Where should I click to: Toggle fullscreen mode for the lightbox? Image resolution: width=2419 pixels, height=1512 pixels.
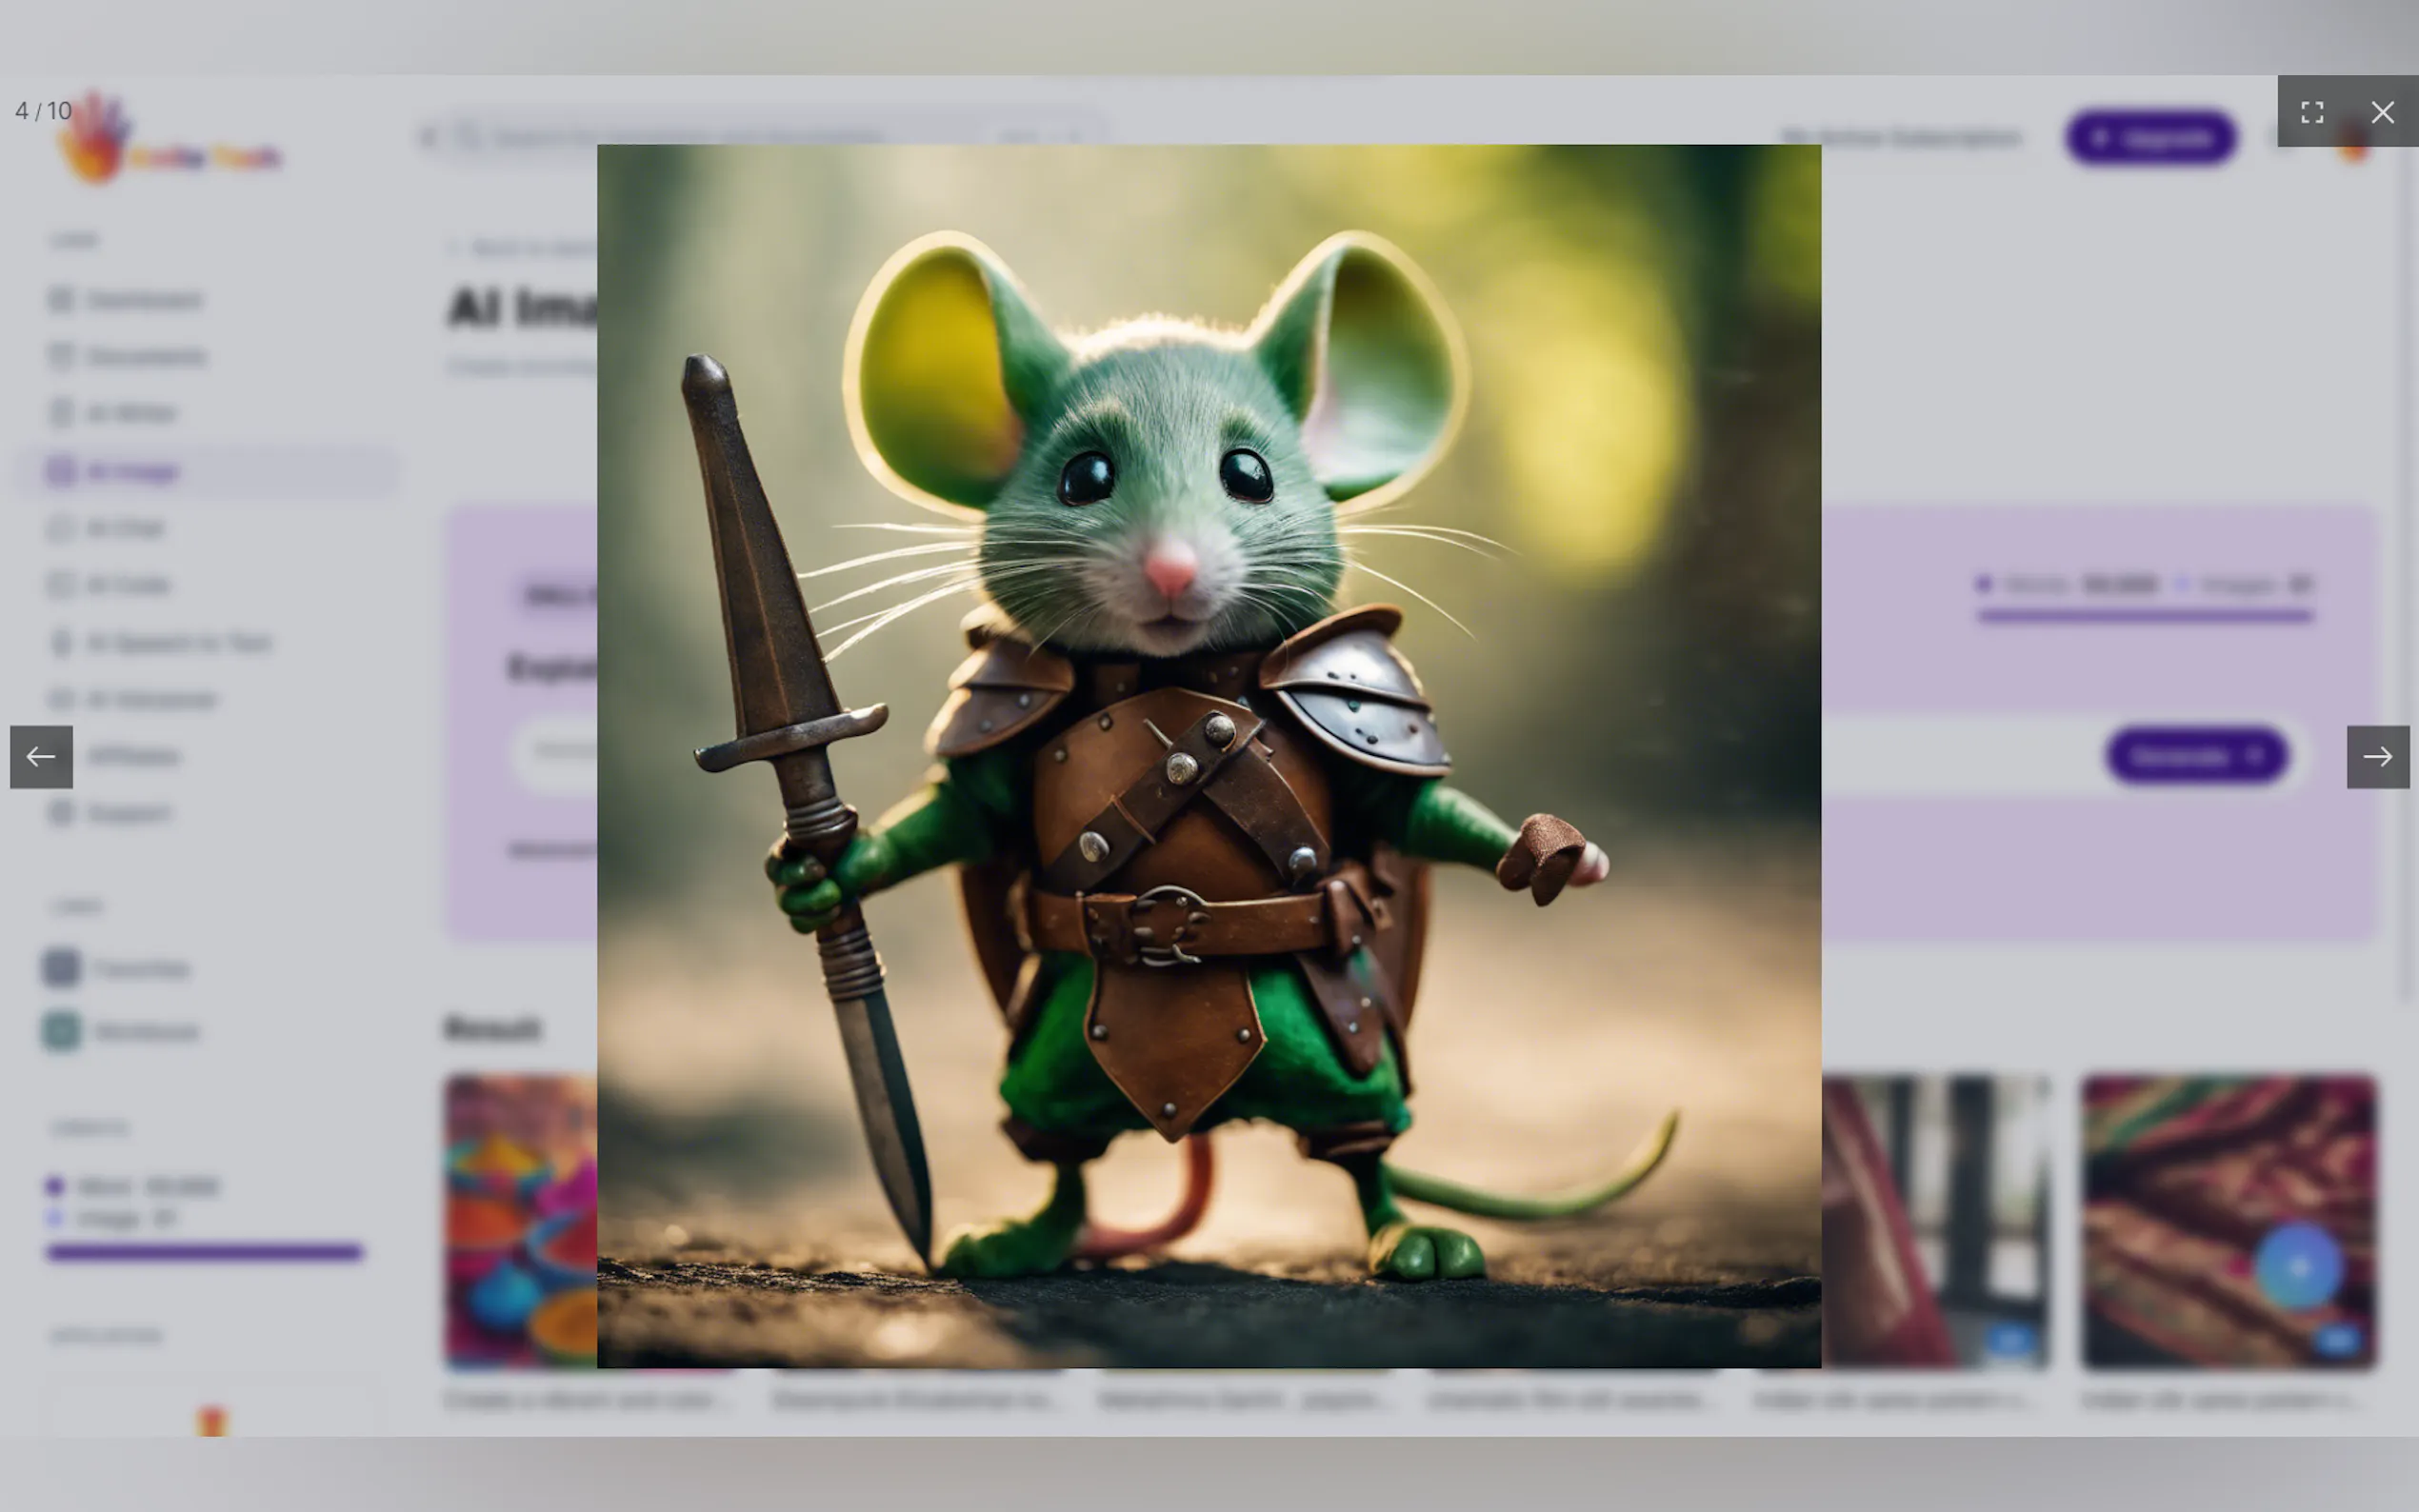pyautogui.click(x=2311, y=112)
